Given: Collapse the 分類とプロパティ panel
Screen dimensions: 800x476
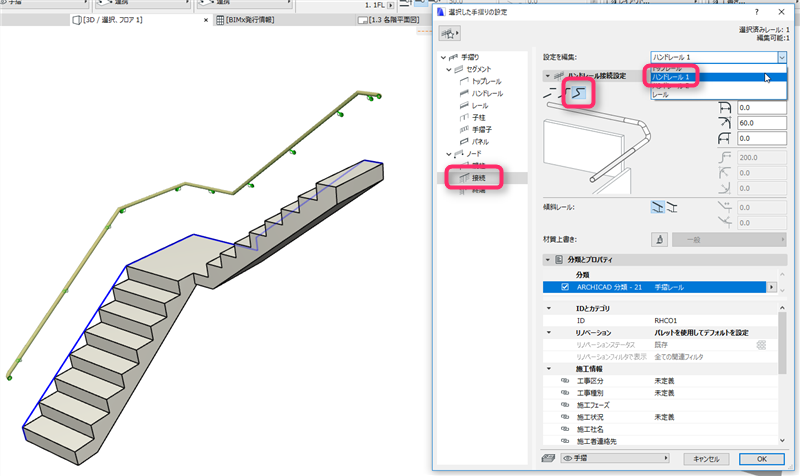Looking at the screenshot, I should click(548, 260).
